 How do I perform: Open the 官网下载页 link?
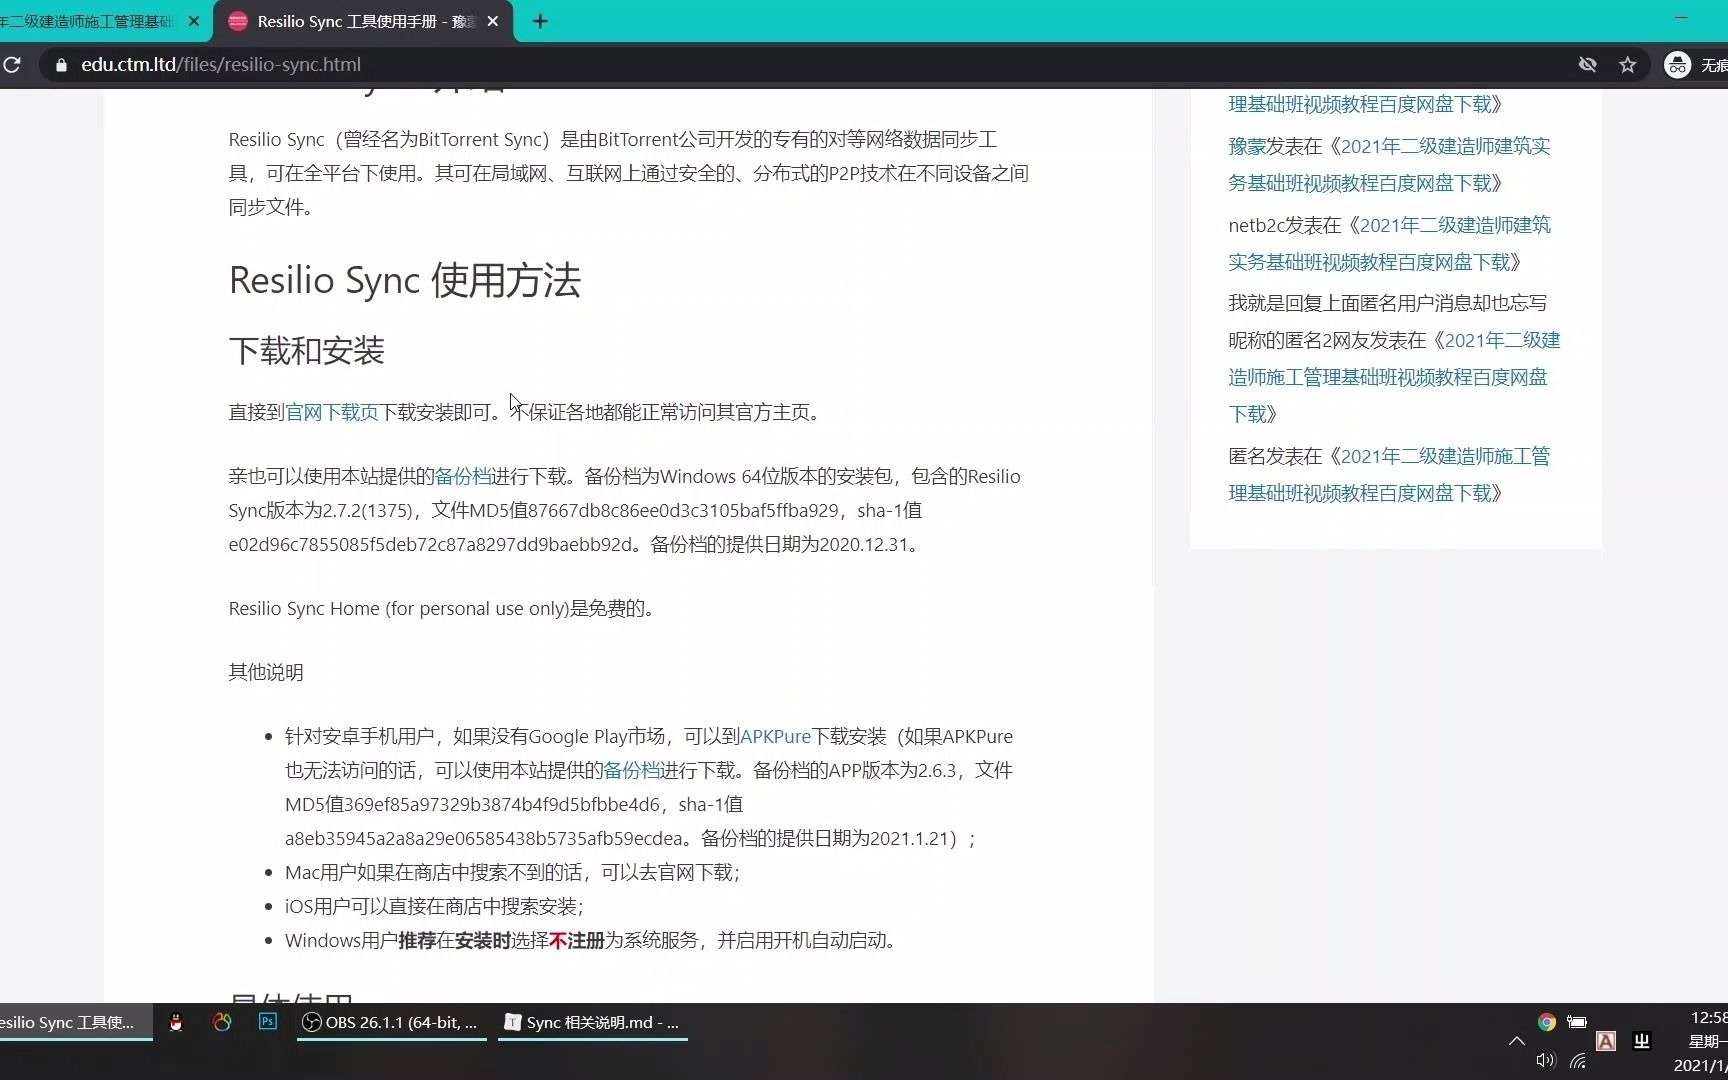tap(332, 412)
